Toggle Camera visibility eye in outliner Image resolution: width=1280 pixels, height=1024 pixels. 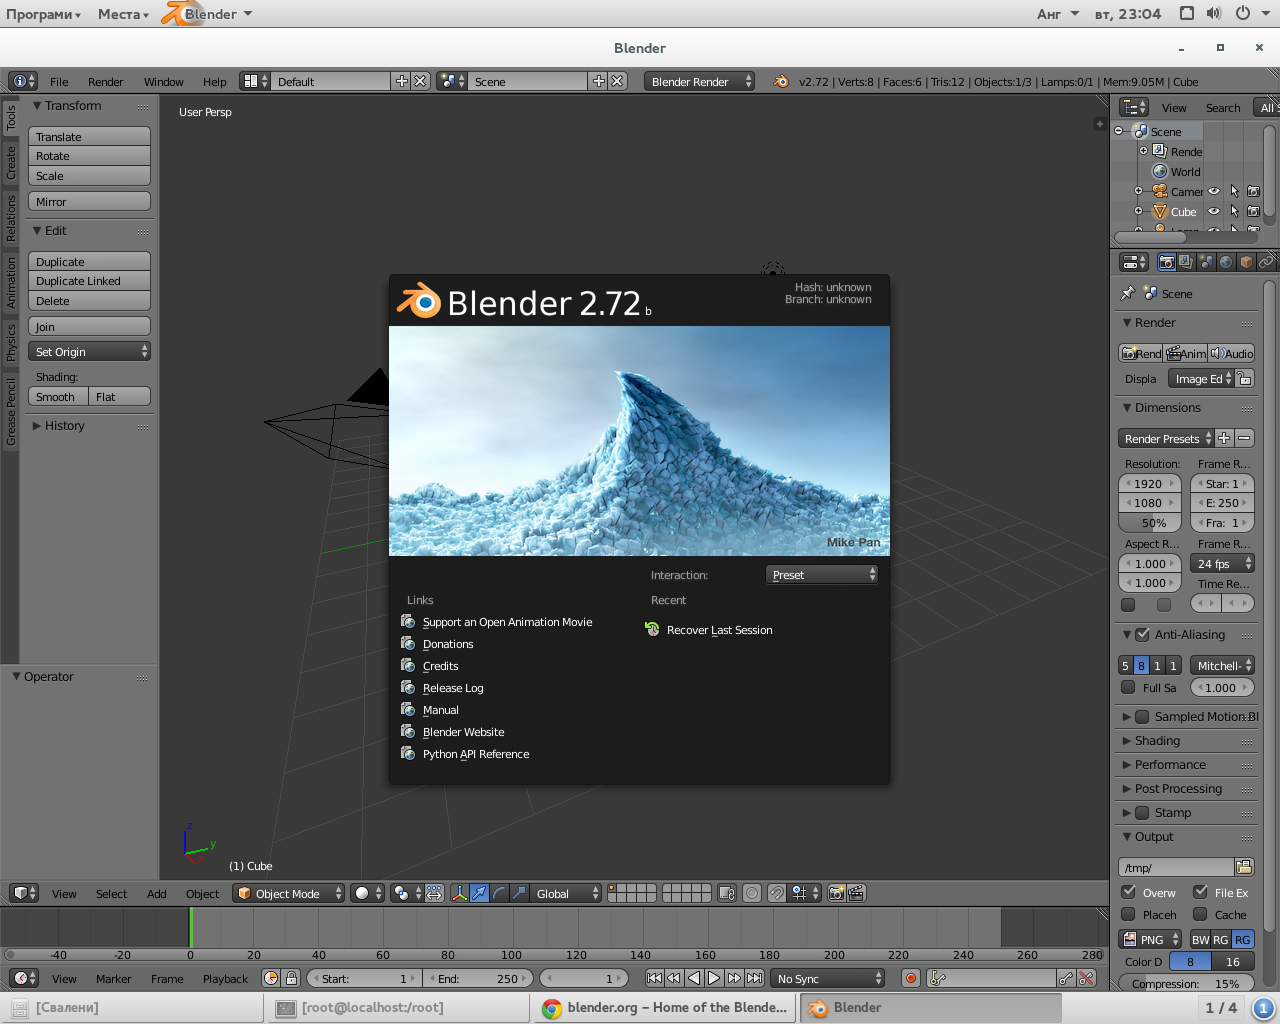1214,191
